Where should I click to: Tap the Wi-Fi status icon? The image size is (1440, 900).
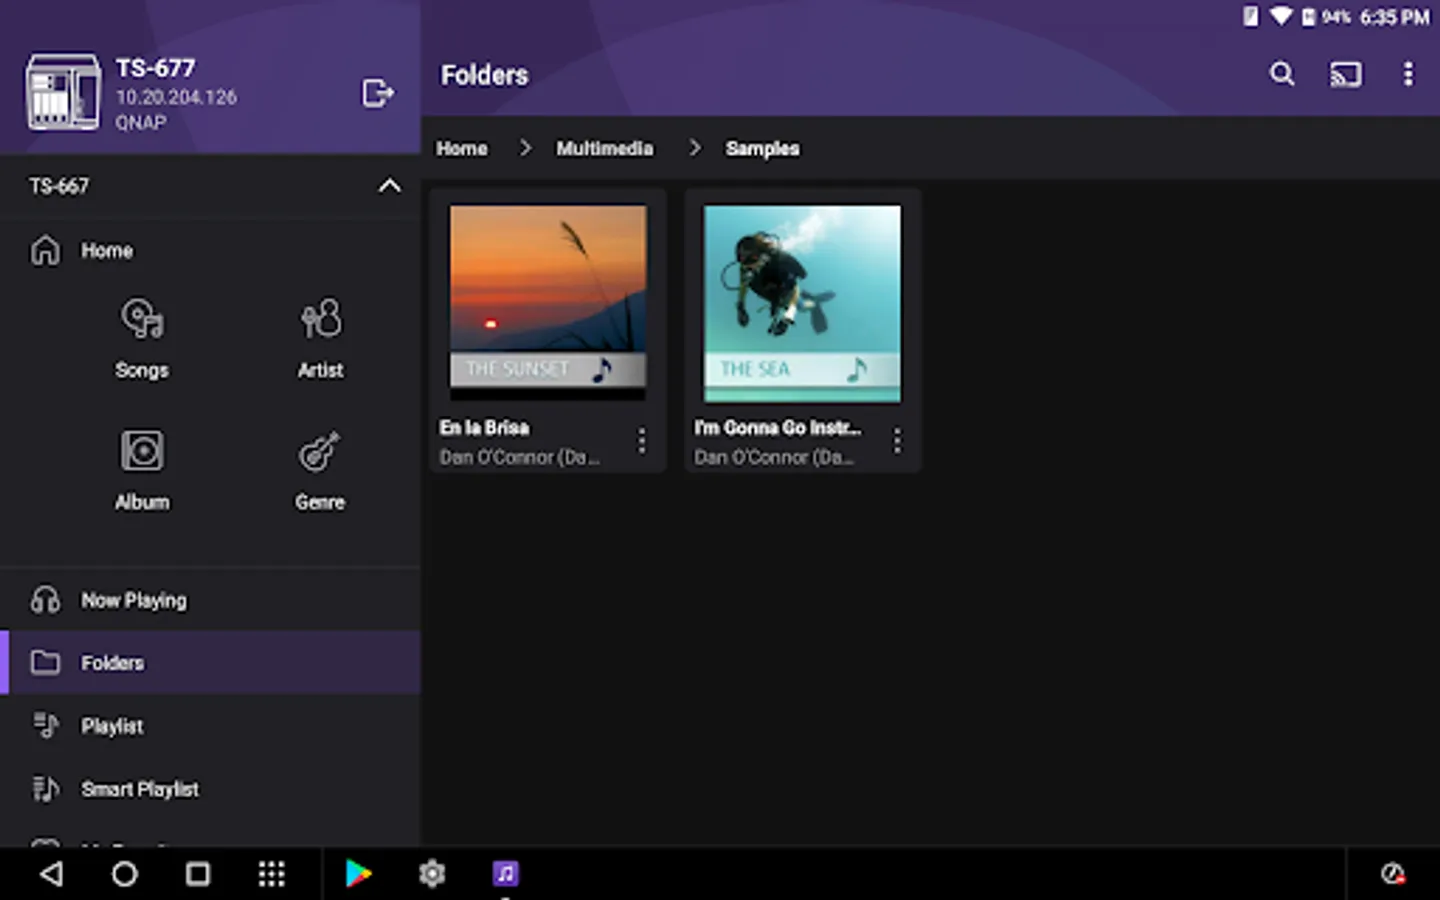click(1280, 17)
